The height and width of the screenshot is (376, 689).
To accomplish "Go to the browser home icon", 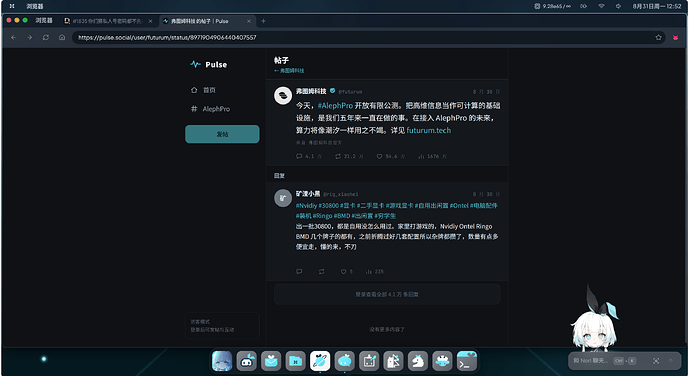I will [62, 38].
